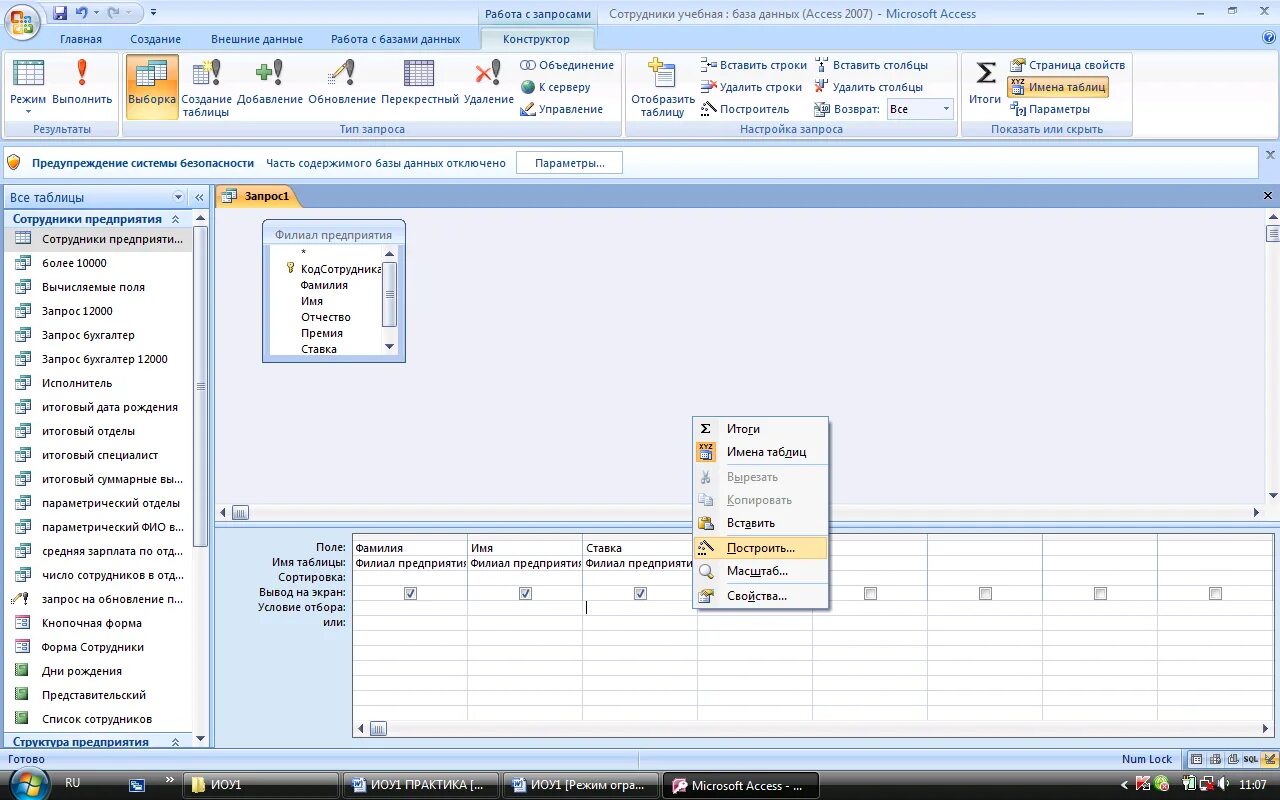Choose Создание таблицы query type

(207, 87)
